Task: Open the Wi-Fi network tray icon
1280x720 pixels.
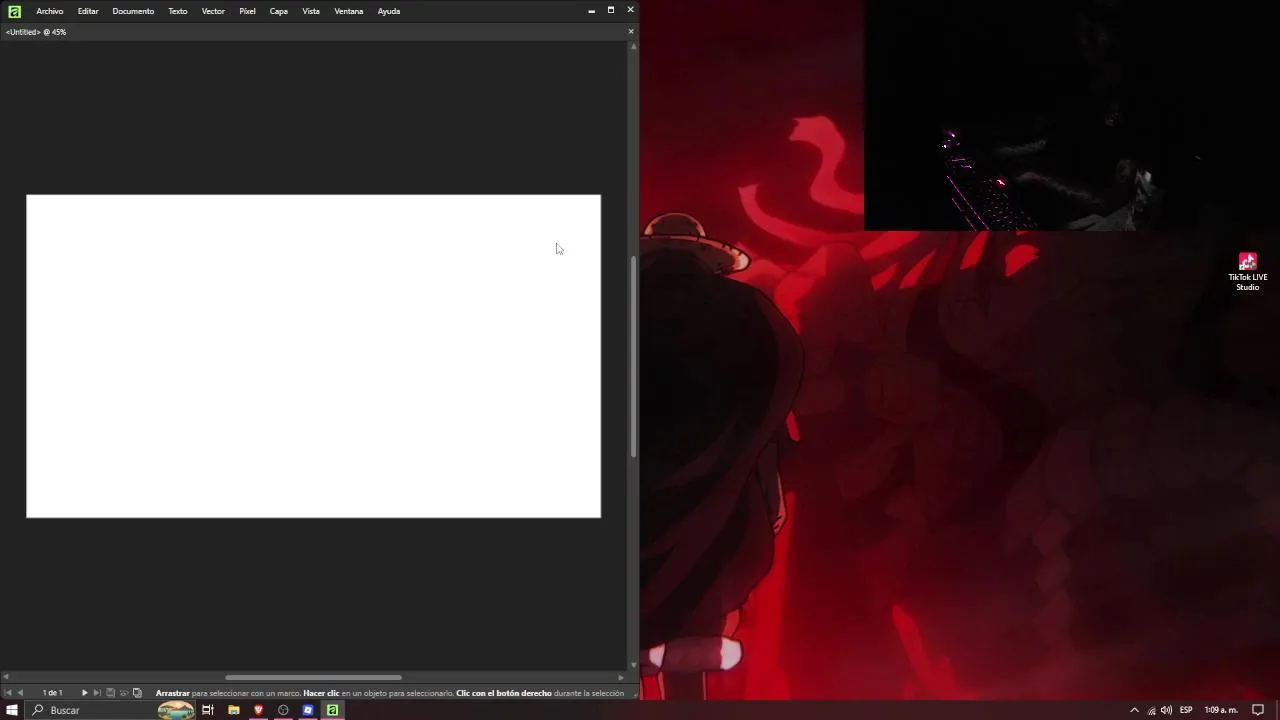Action: tap(1151, 710)
